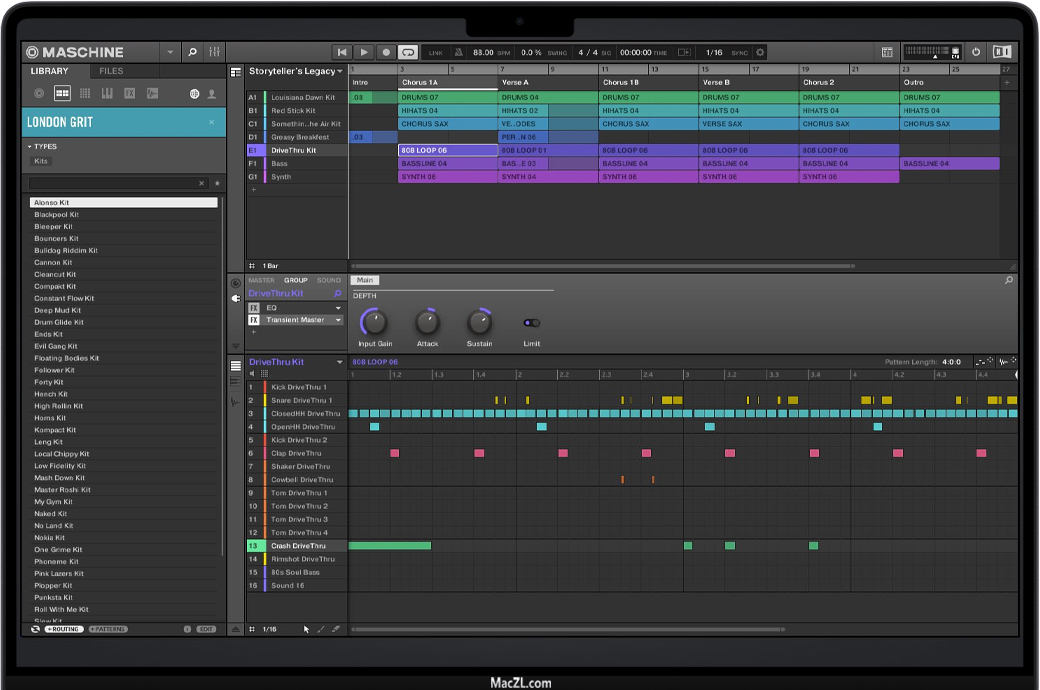Open the MASCHINE main menu arrow
1040x690 pixels.
click(x=169, y=52)
